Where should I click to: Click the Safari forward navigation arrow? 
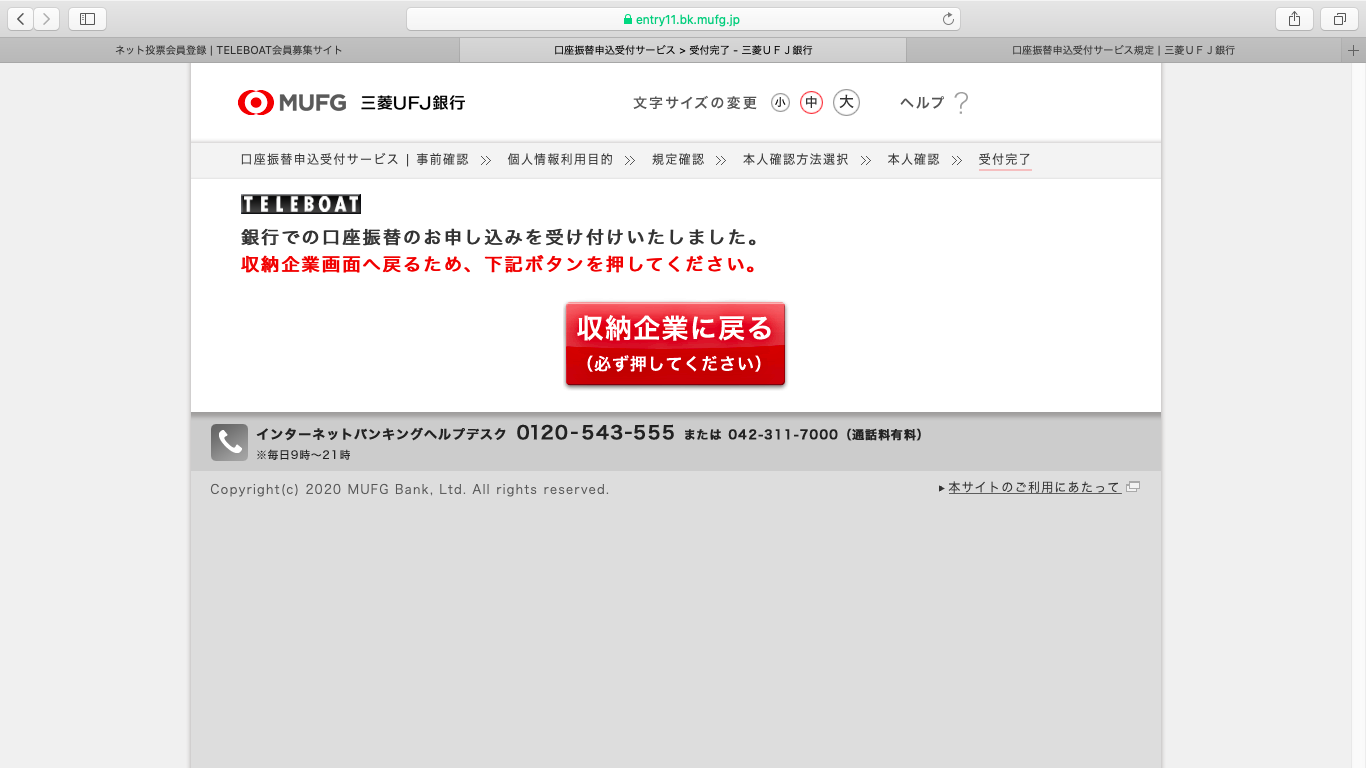[x=46, y=19]
